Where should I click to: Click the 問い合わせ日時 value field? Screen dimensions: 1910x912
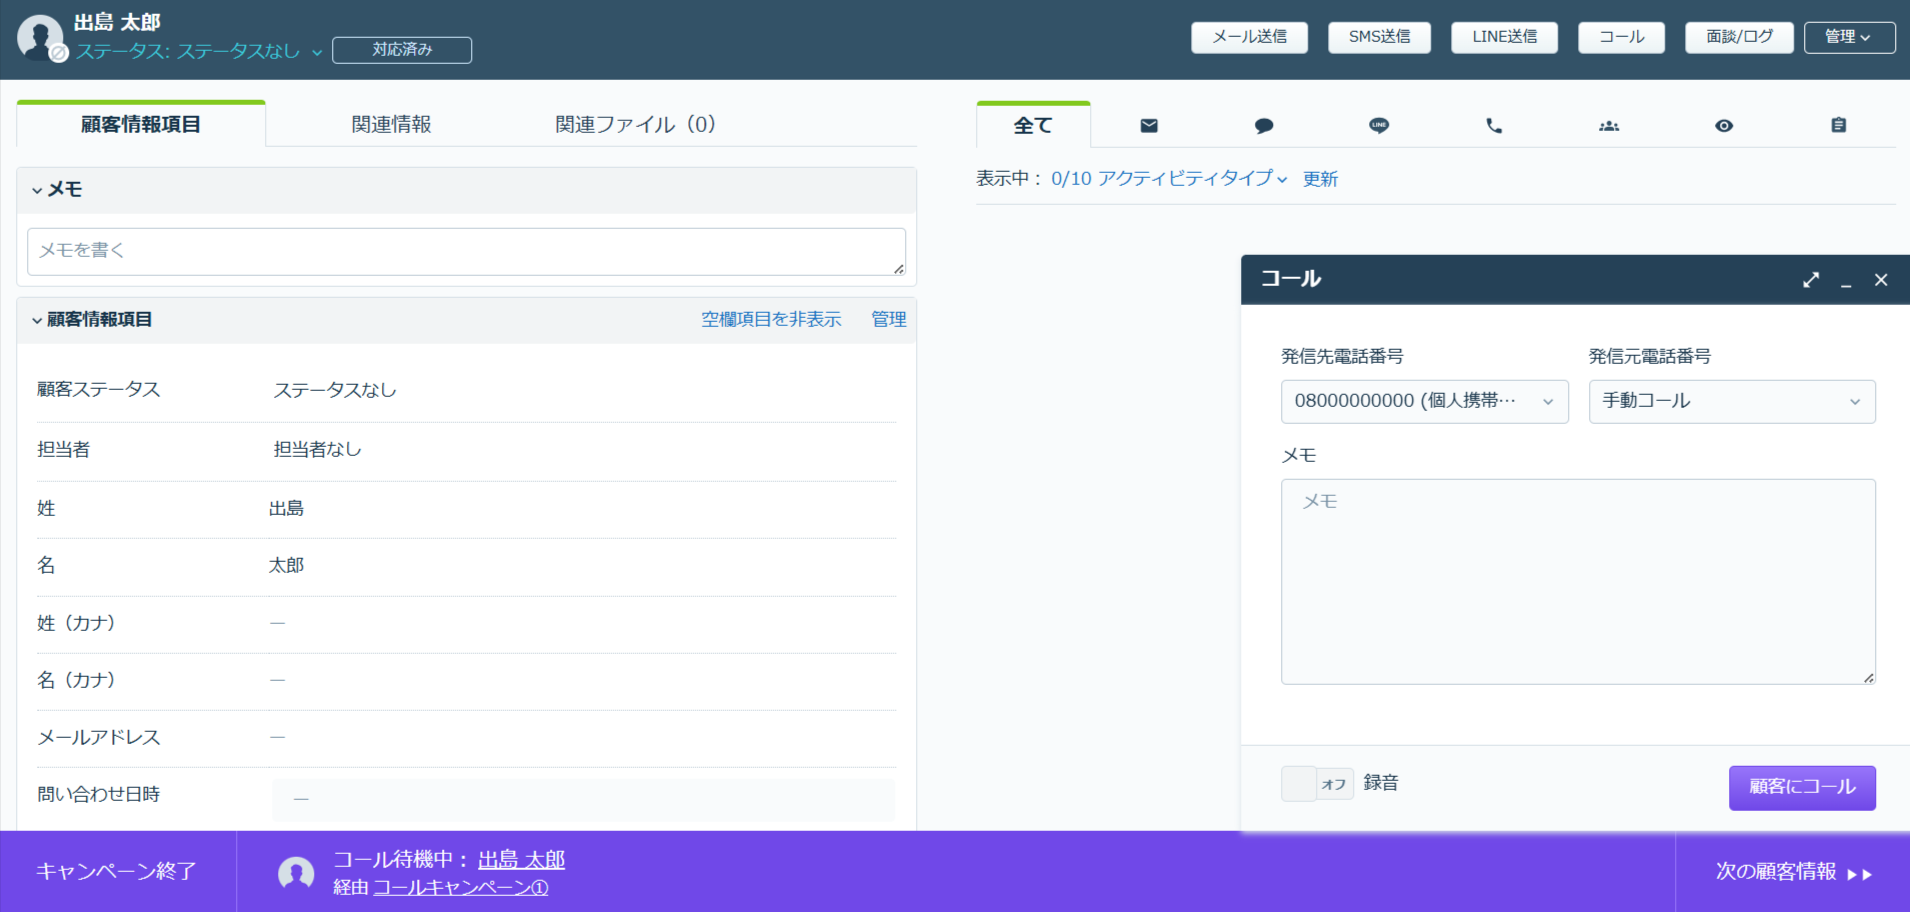pyautogui.click(x=583, y=799)
